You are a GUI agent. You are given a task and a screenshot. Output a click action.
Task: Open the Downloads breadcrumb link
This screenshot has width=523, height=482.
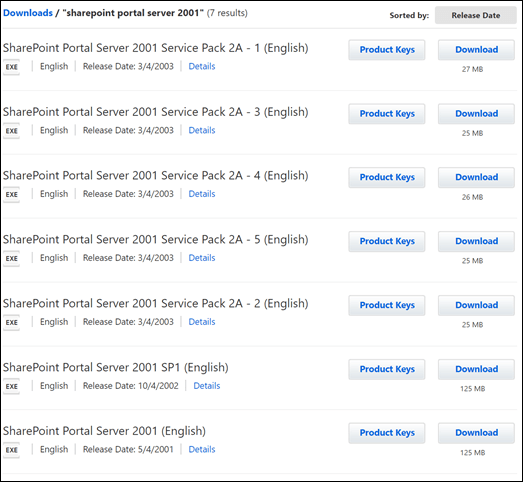tap(28, 13)
